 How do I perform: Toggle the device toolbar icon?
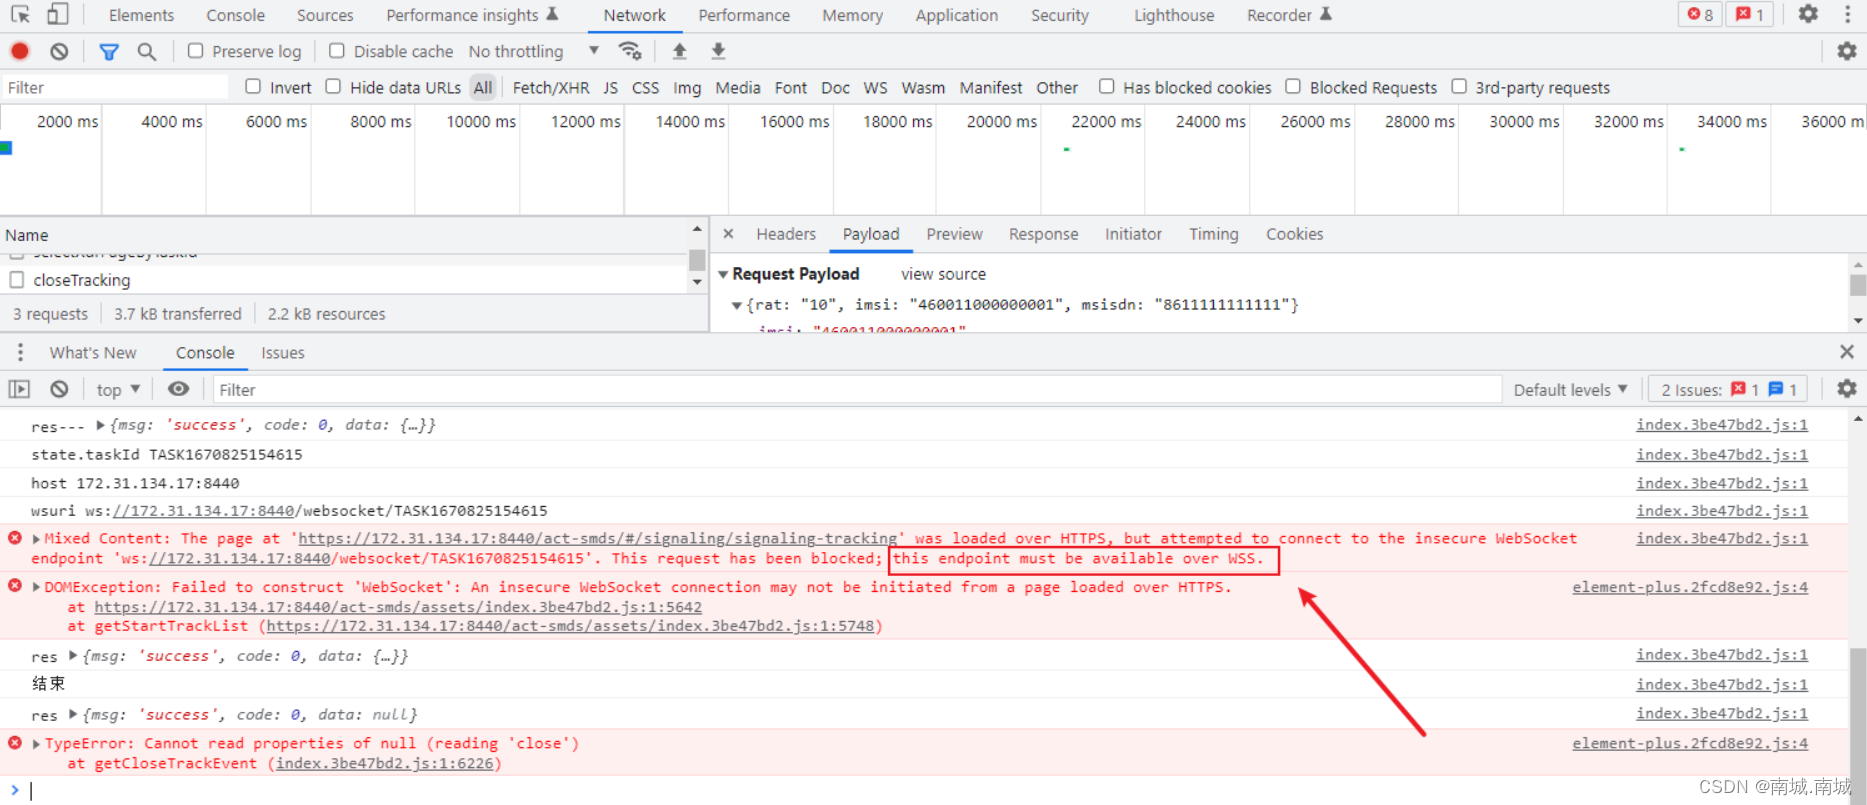pyautogui.click(x=58, y=15)
